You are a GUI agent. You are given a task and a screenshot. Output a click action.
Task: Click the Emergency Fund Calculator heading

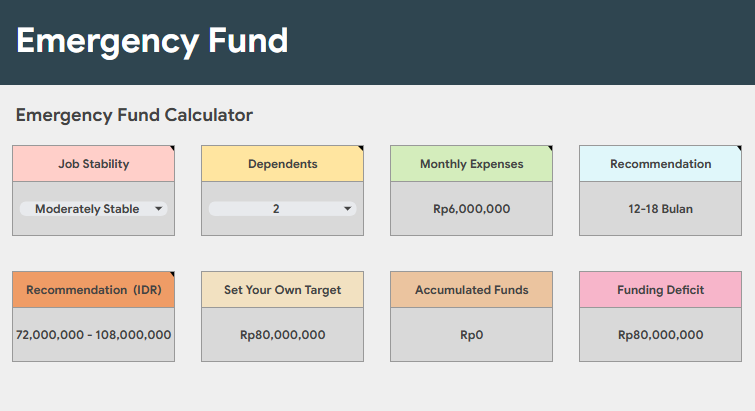(x=134, y=115)
